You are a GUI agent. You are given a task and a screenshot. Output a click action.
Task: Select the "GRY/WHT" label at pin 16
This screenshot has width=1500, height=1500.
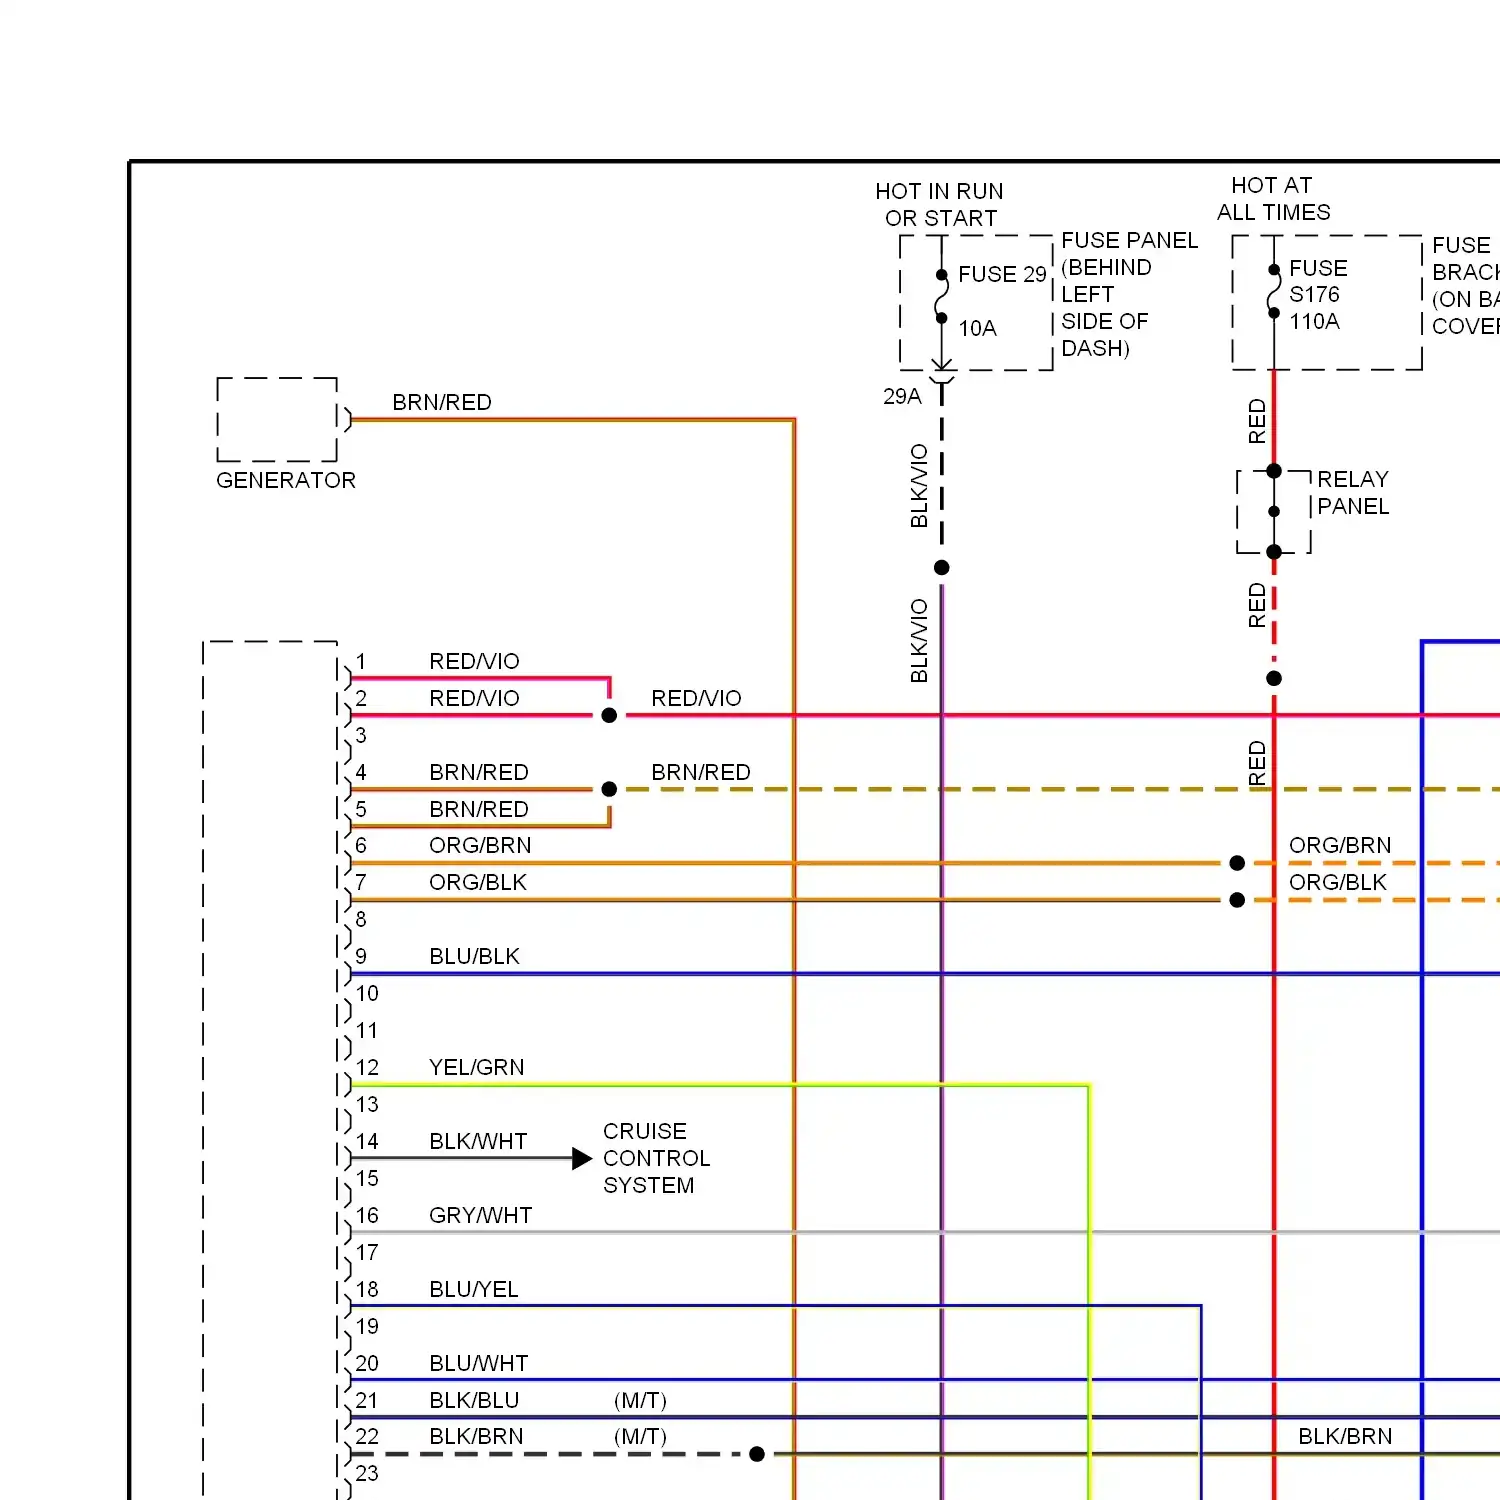pyautogui.click(x=481, y=1215)
